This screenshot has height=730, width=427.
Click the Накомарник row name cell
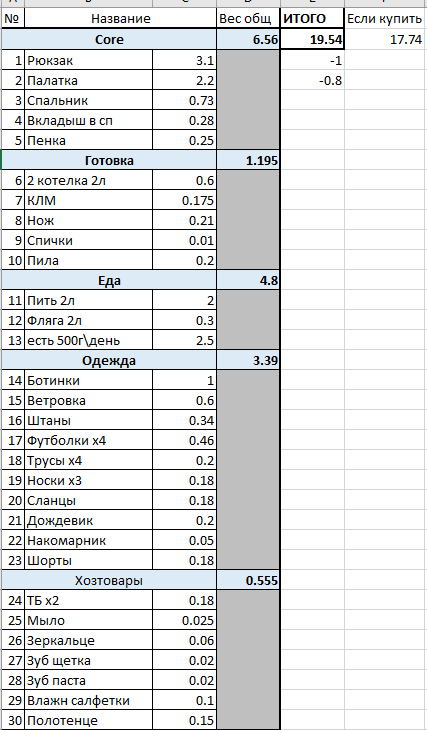(88, 541)
